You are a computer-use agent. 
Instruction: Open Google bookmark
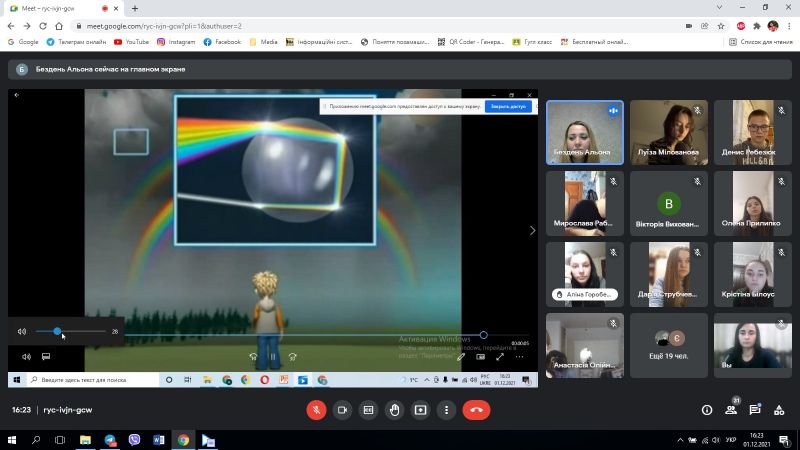point(23,42)
